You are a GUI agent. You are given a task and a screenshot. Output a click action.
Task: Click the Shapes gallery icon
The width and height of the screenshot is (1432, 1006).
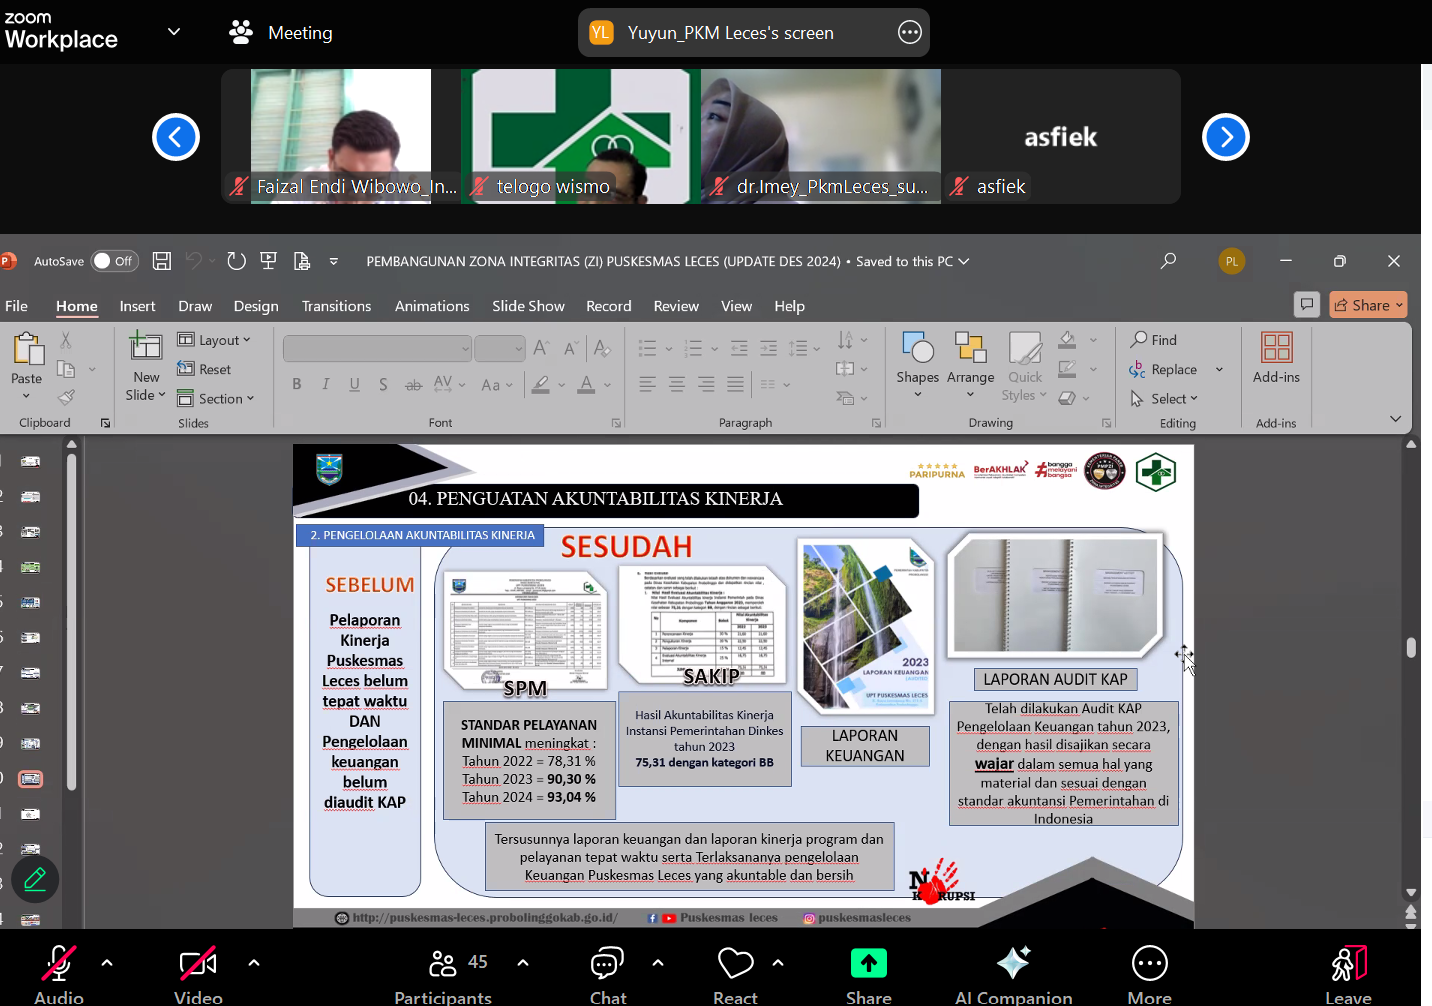[917, 349]
